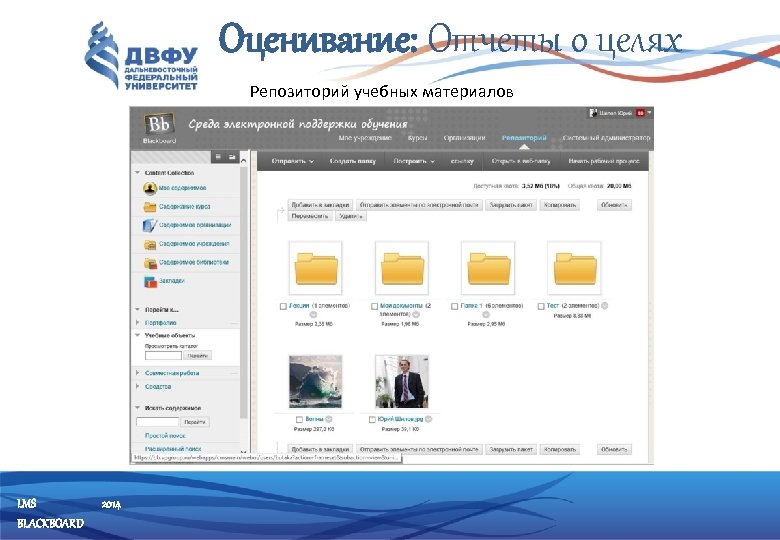Open the Построить dropdown menu
This screenshot has width=780, height=540.
point(414,161)
